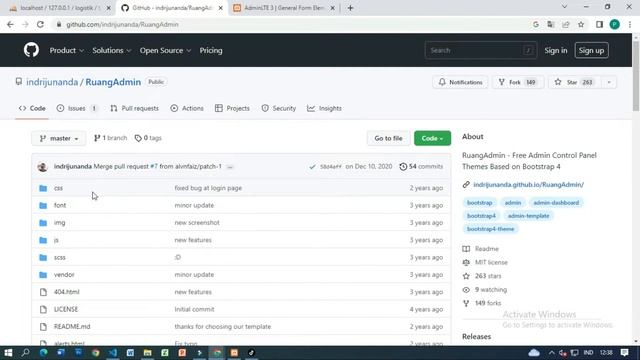Expand the Product menu
This screenshot has width=640, height=360.
point(67,51)
